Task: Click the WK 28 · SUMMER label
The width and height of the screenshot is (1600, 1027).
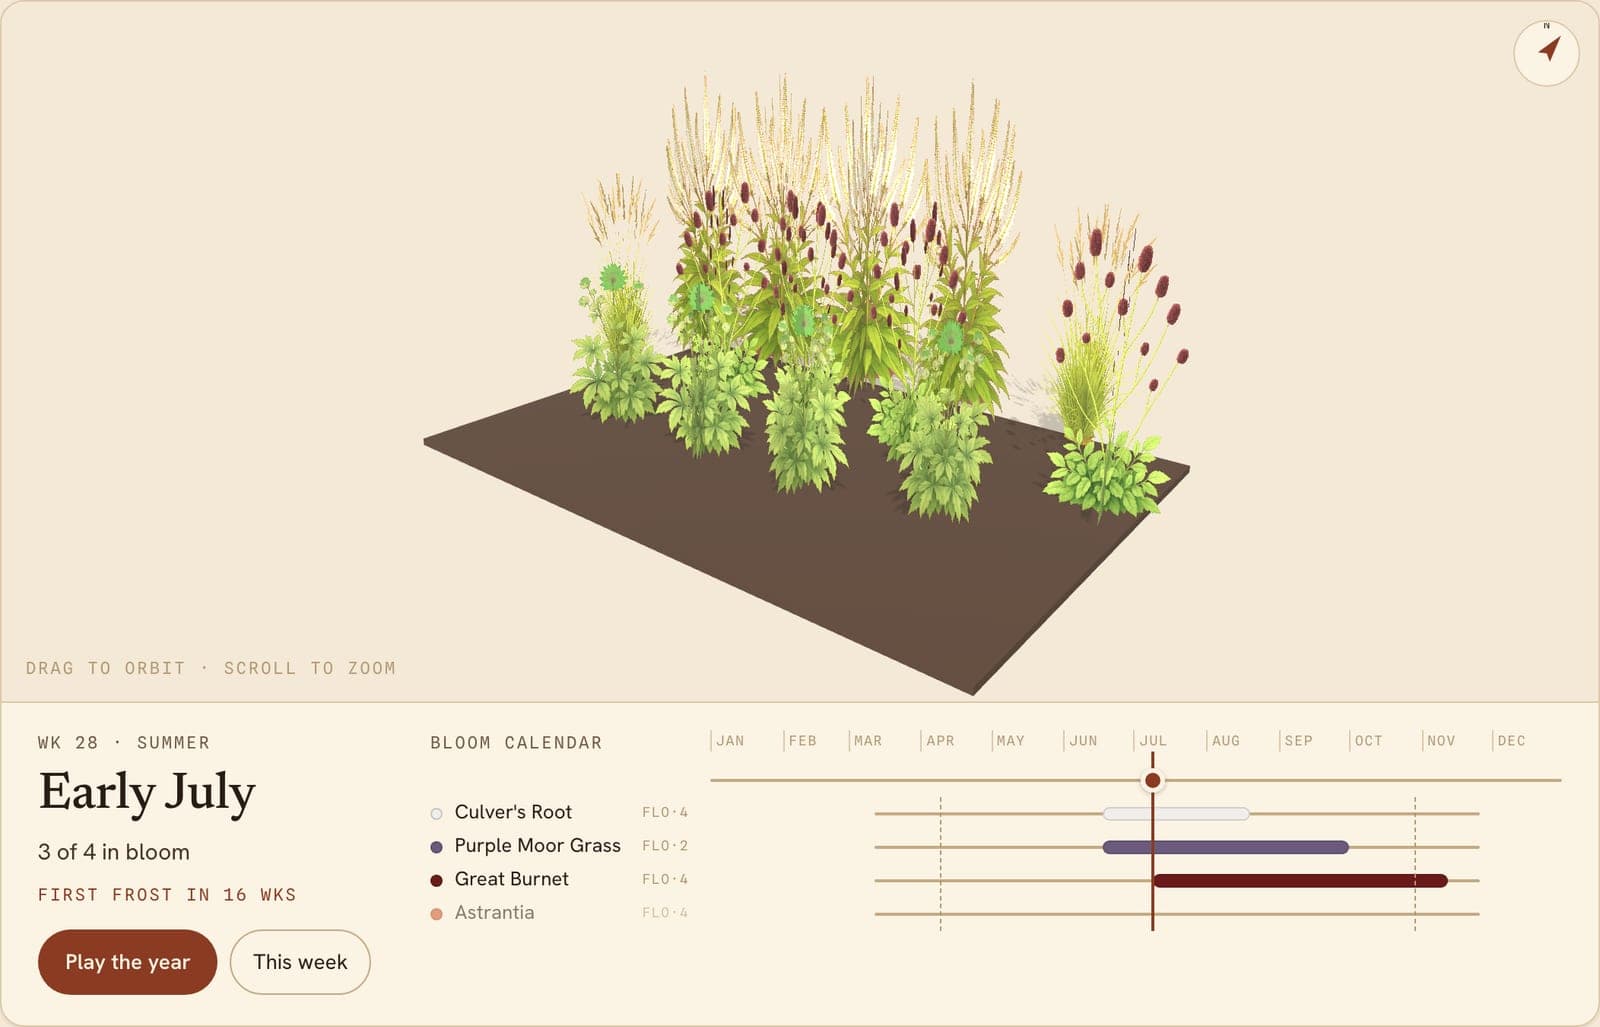Action: pyautogui.click(x=124, y=743)
